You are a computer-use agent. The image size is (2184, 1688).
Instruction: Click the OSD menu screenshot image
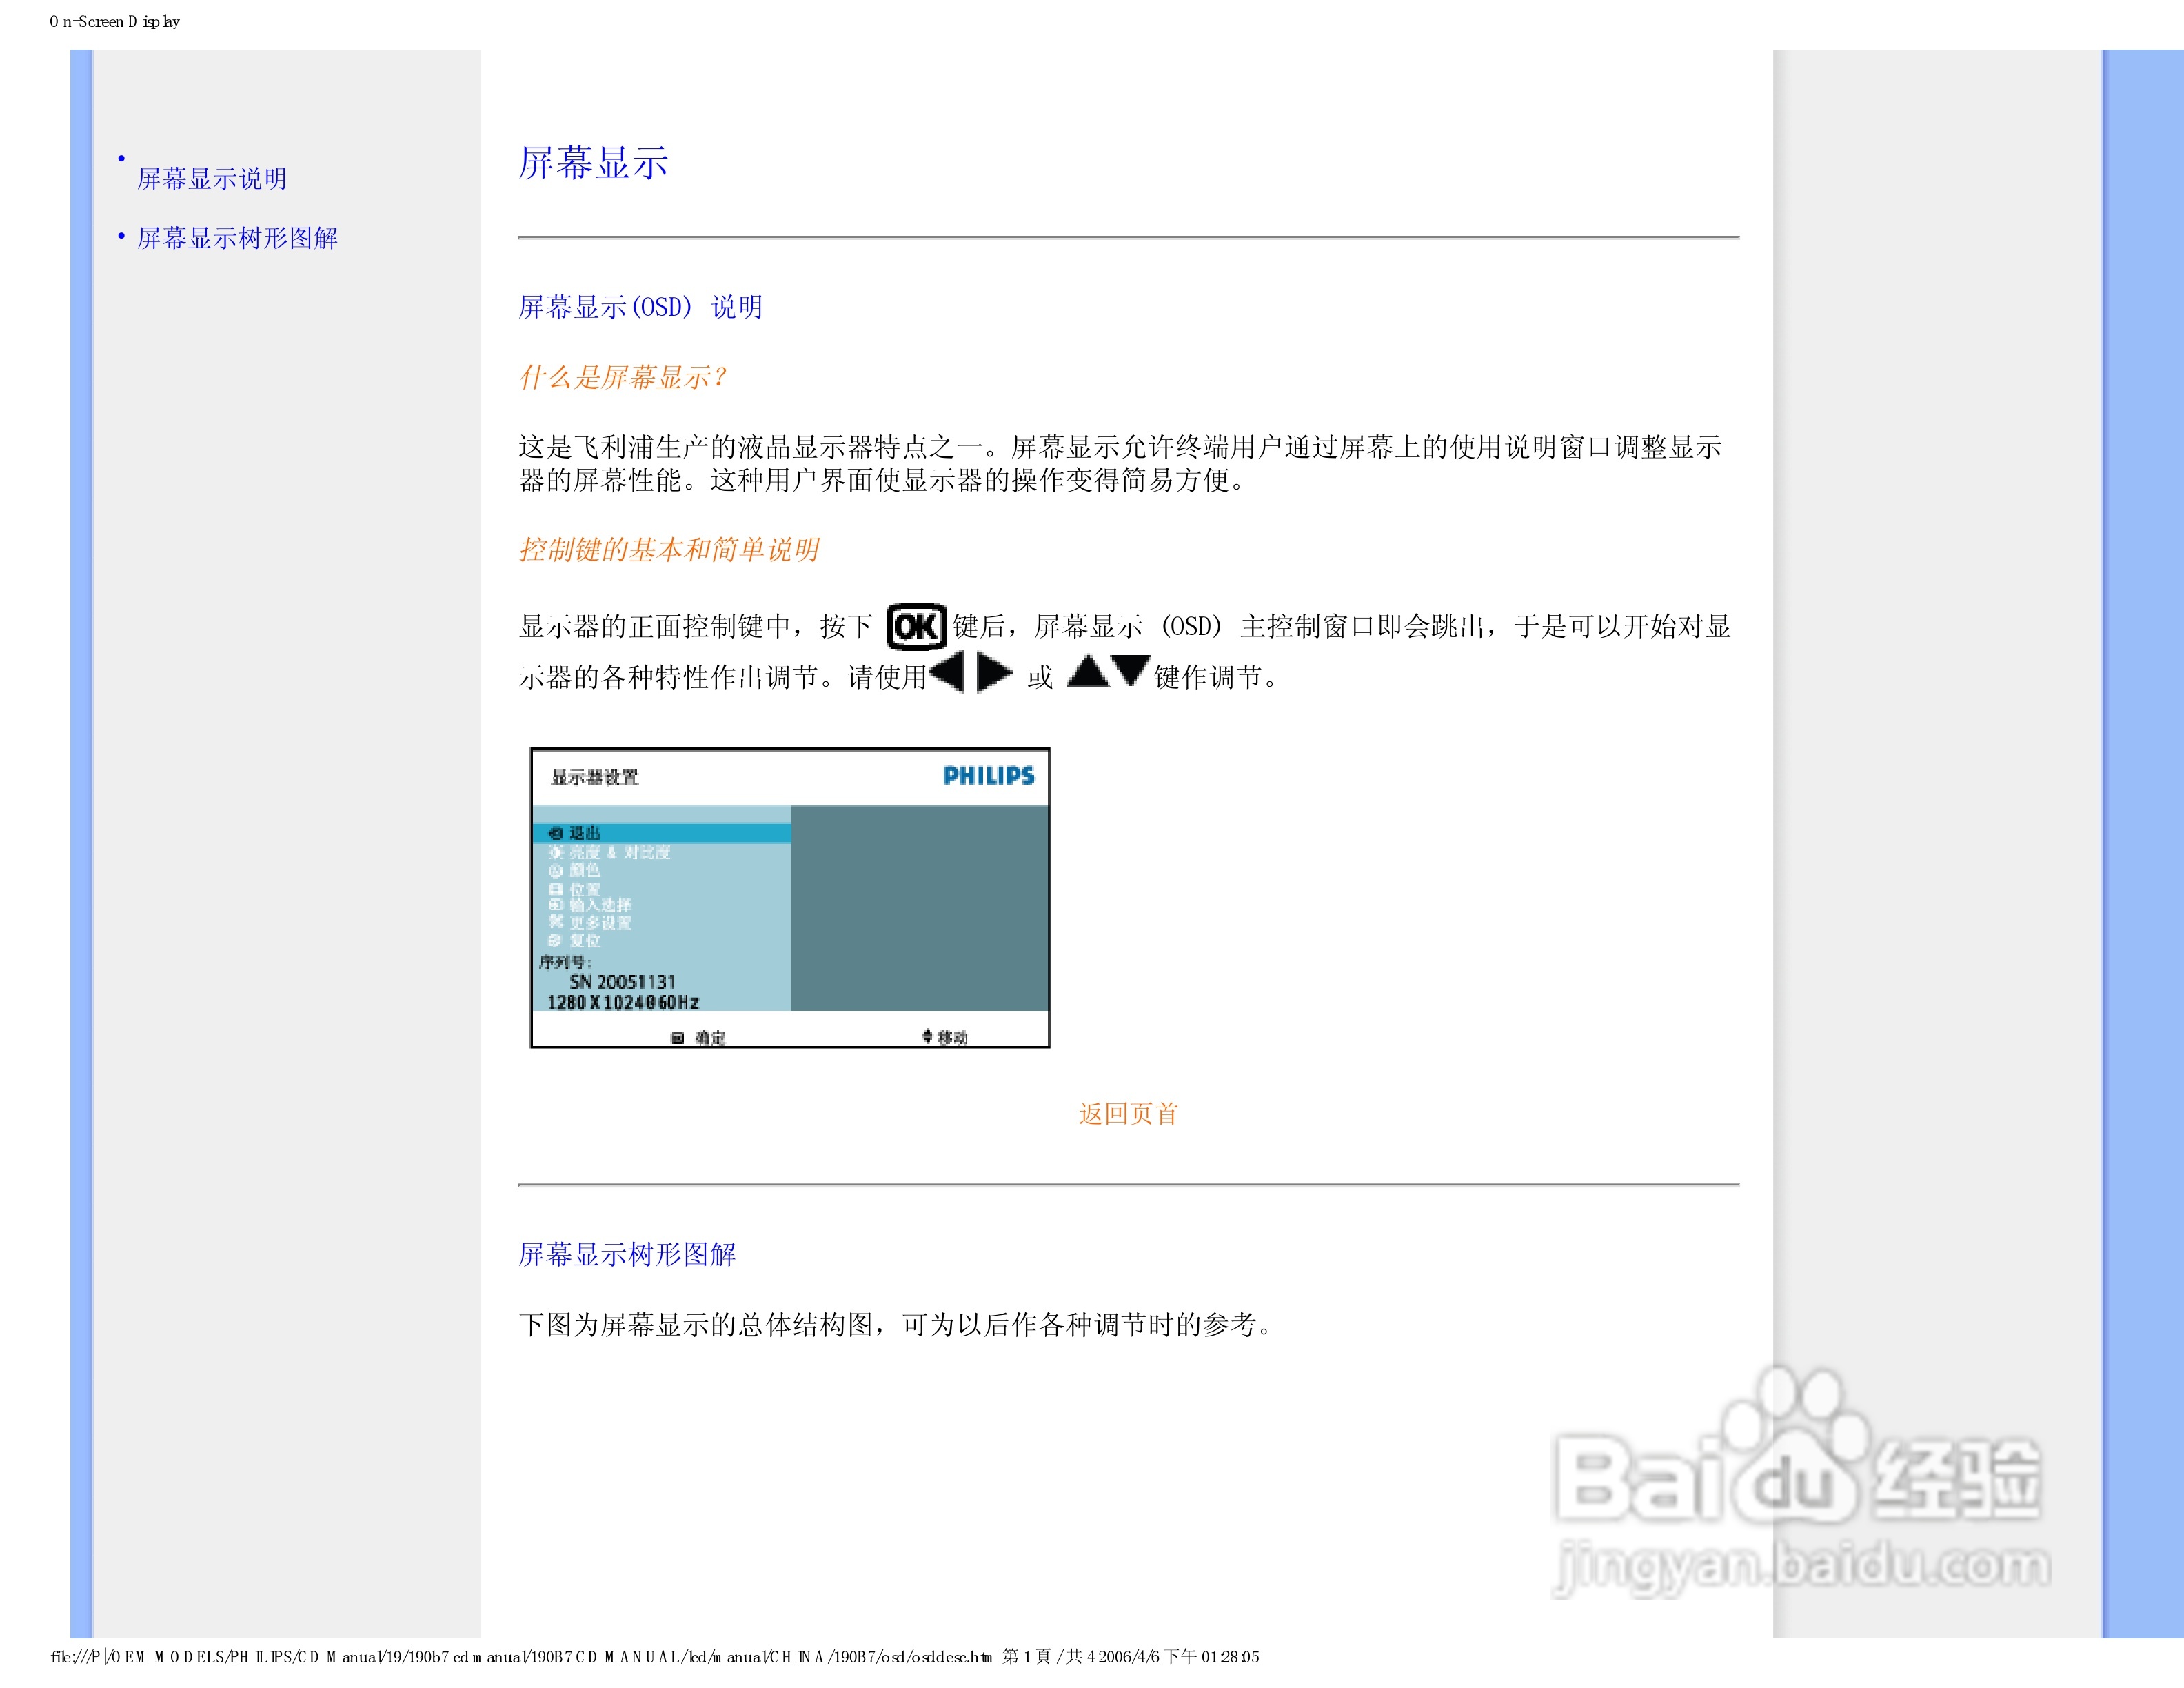point(790,898)
